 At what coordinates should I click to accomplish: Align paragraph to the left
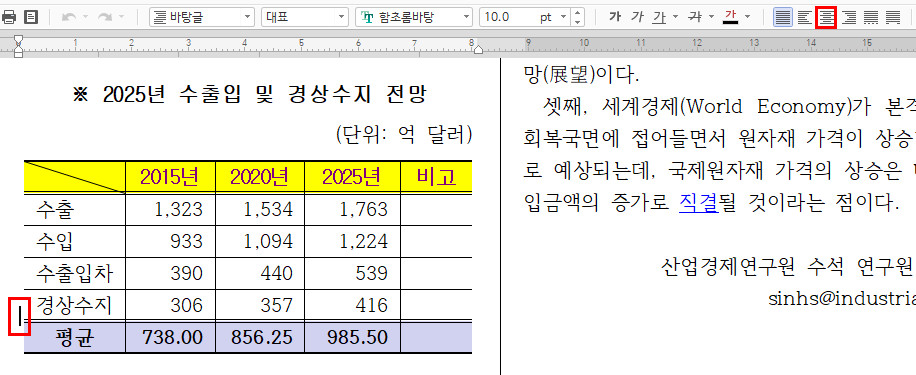click(x=805, y=18)
